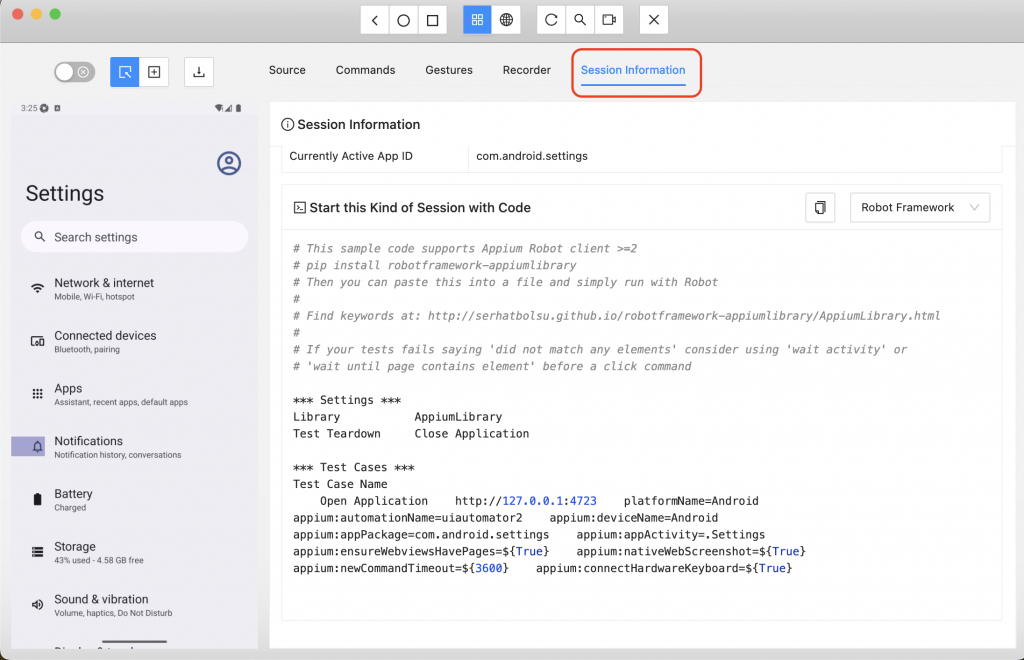Open the Storage entry
The height and width of the screenshot is (660, 1024).
click(135, 552)
